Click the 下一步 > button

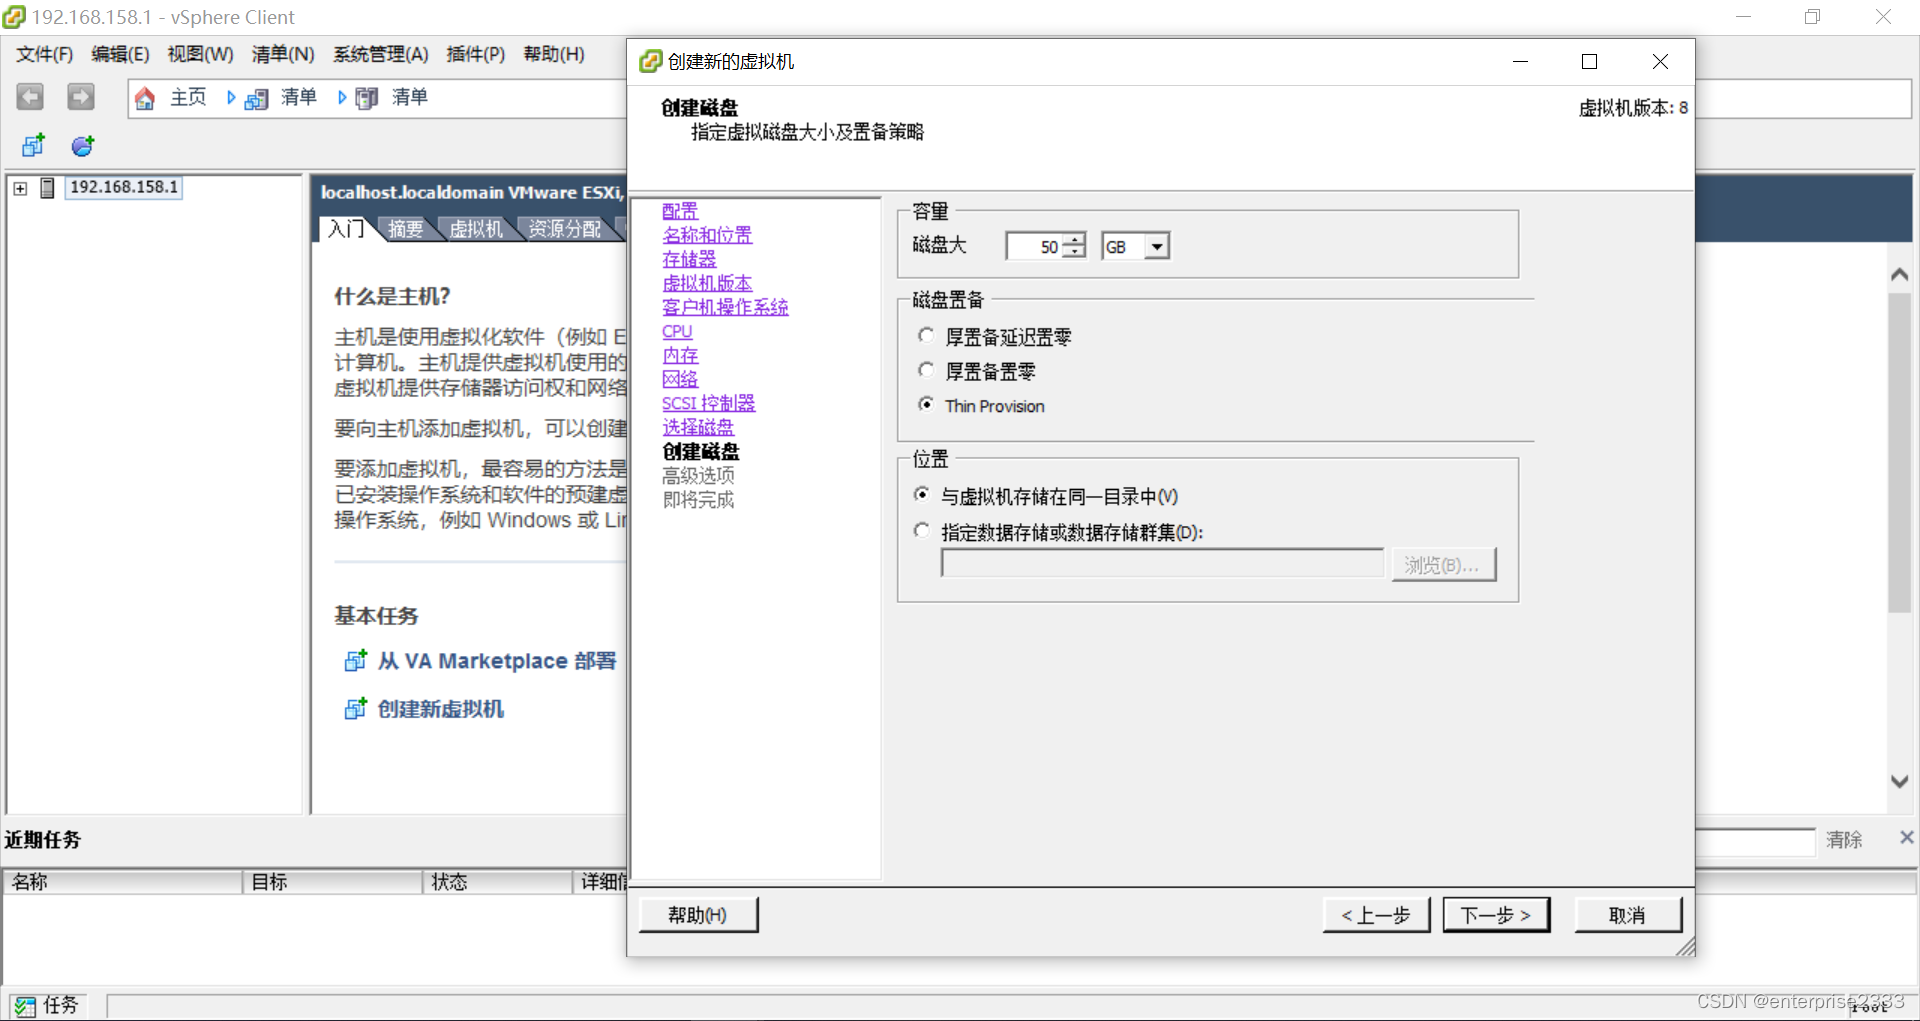[1496, 914]
